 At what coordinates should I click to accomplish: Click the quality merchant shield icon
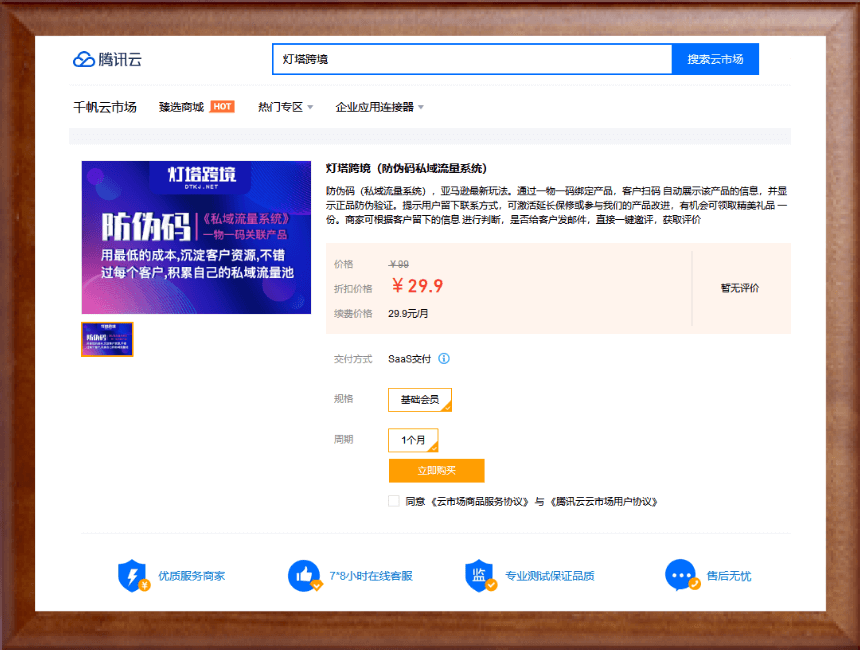133,576
